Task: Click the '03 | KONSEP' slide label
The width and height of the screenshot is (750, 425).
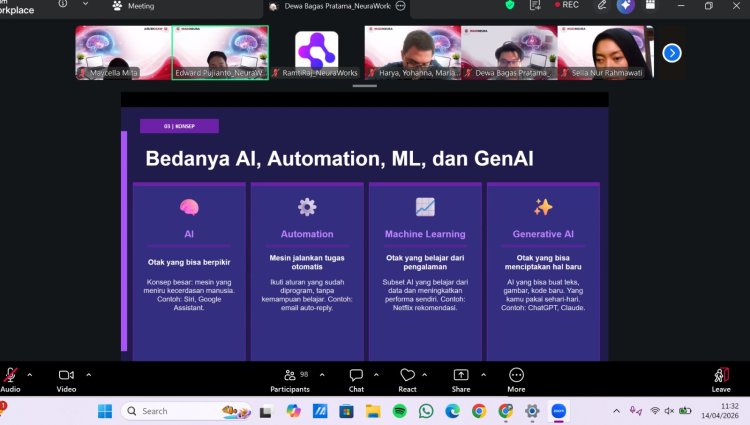Action: point(179,126)
